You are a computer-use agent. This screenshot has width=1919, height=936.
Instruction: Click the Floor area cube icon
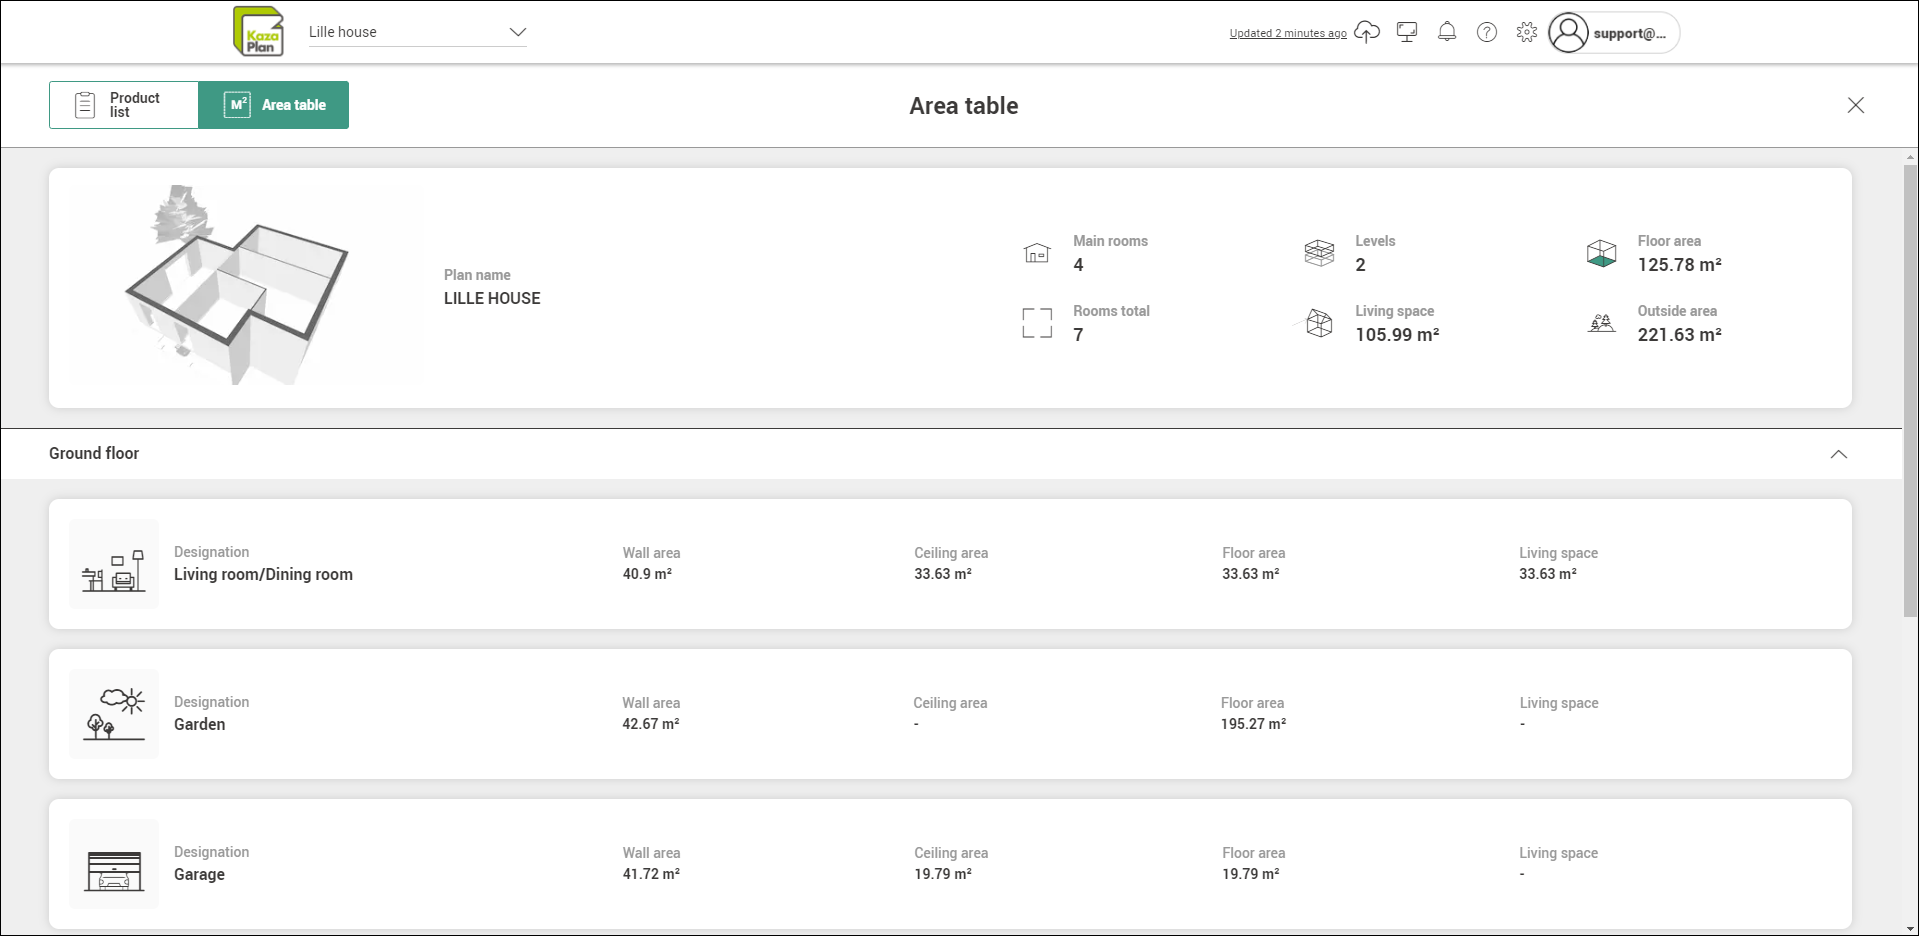[1601, 253]
